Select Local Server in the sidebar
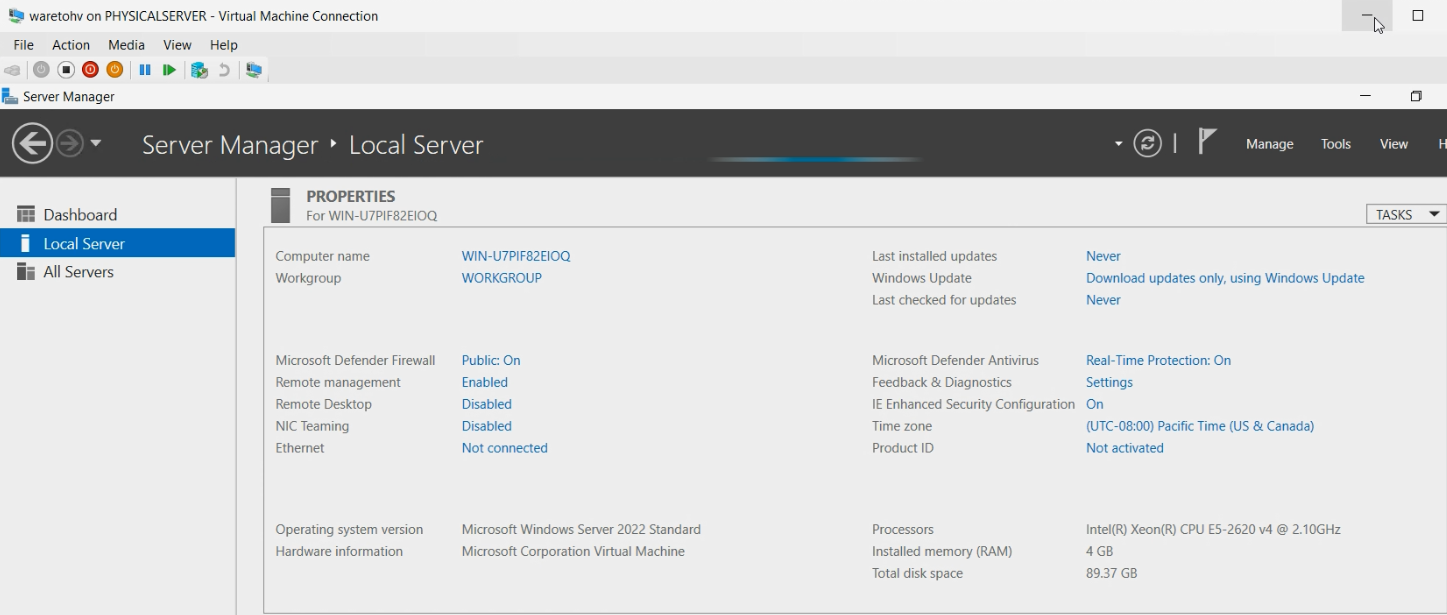Image resolution: width=1447 pixels, height=615 pixels. click(x=118, y=243)
